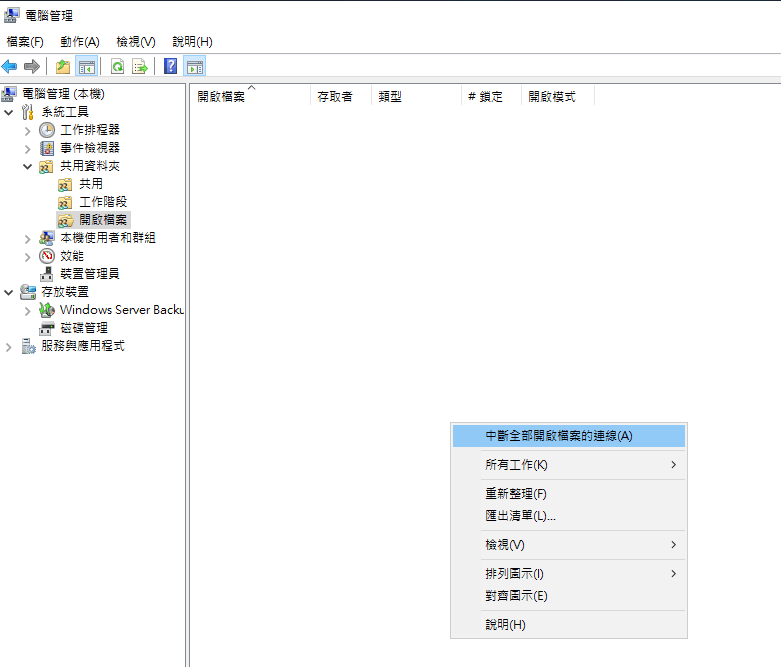Expand the 事件檢視器 tree node
This screenshot has height=667, width=781.
[x=27, y=149]
